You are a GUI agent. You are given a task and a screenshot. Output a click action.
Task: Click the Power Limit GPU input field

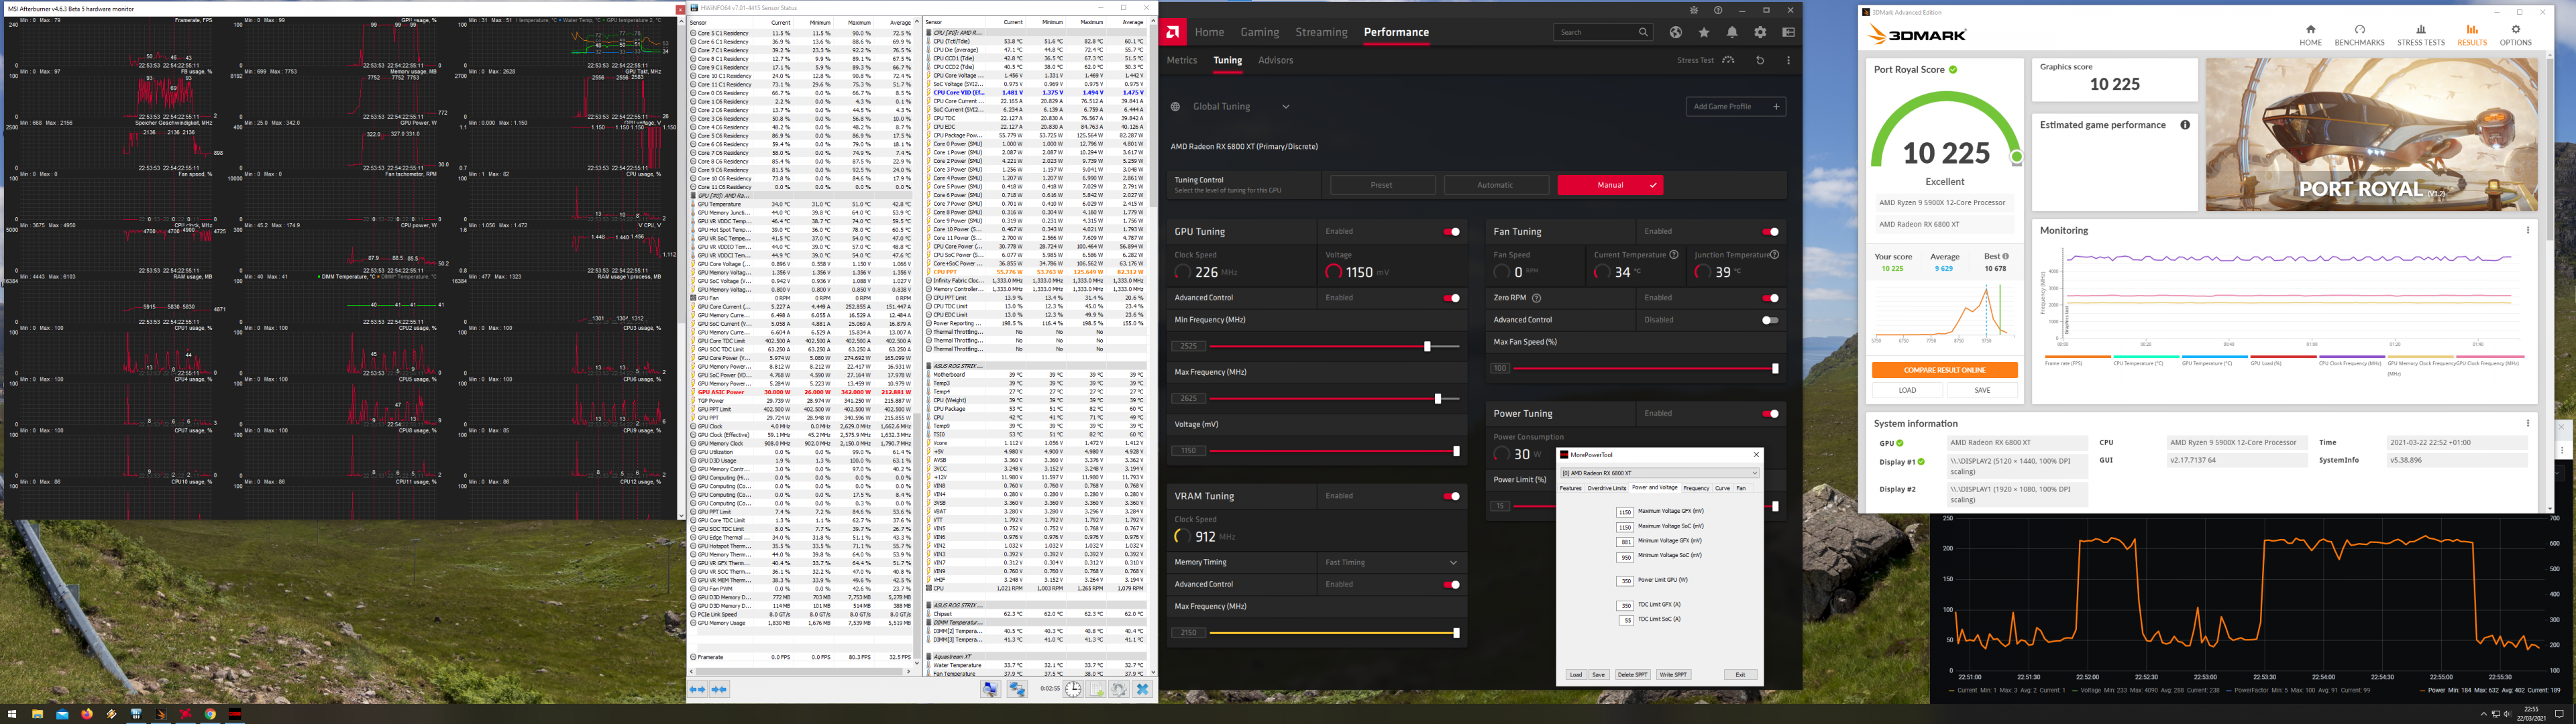(1625, 581)
